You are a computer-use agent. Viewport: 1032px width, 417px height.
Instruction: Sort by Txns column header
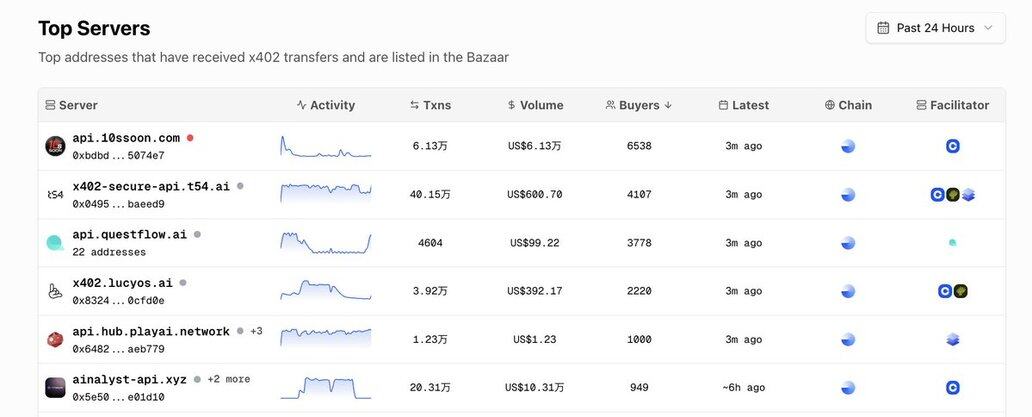(430, 105)
